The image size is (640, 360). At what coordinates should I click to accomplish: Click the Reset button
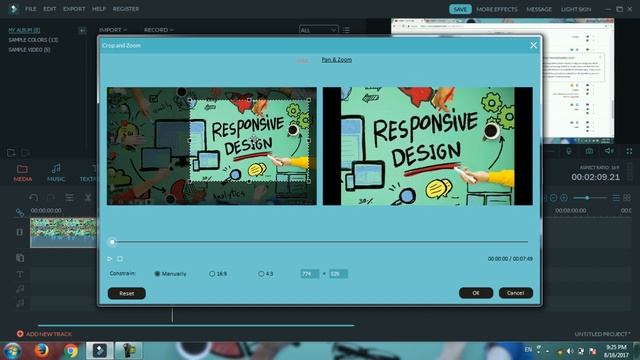click(x=127, y=293)
